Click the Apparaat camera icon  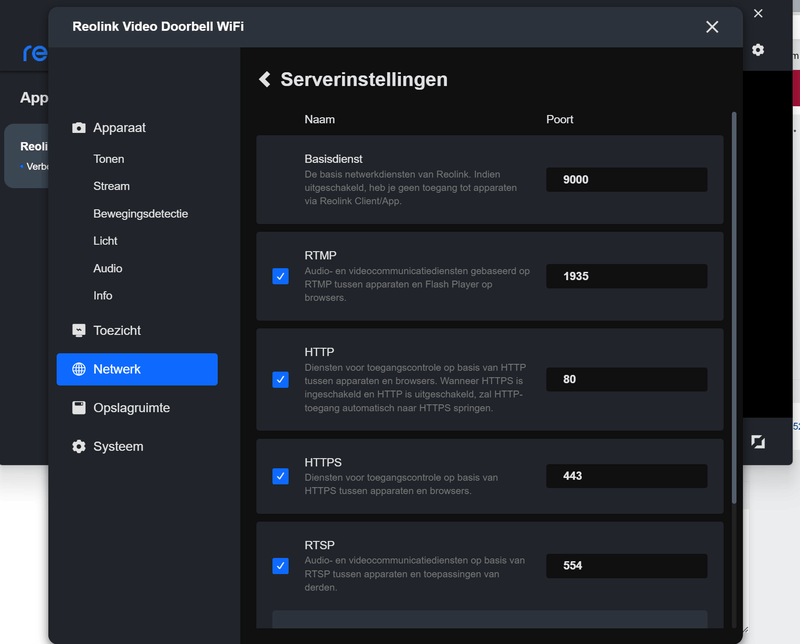(x=79, y=128)
